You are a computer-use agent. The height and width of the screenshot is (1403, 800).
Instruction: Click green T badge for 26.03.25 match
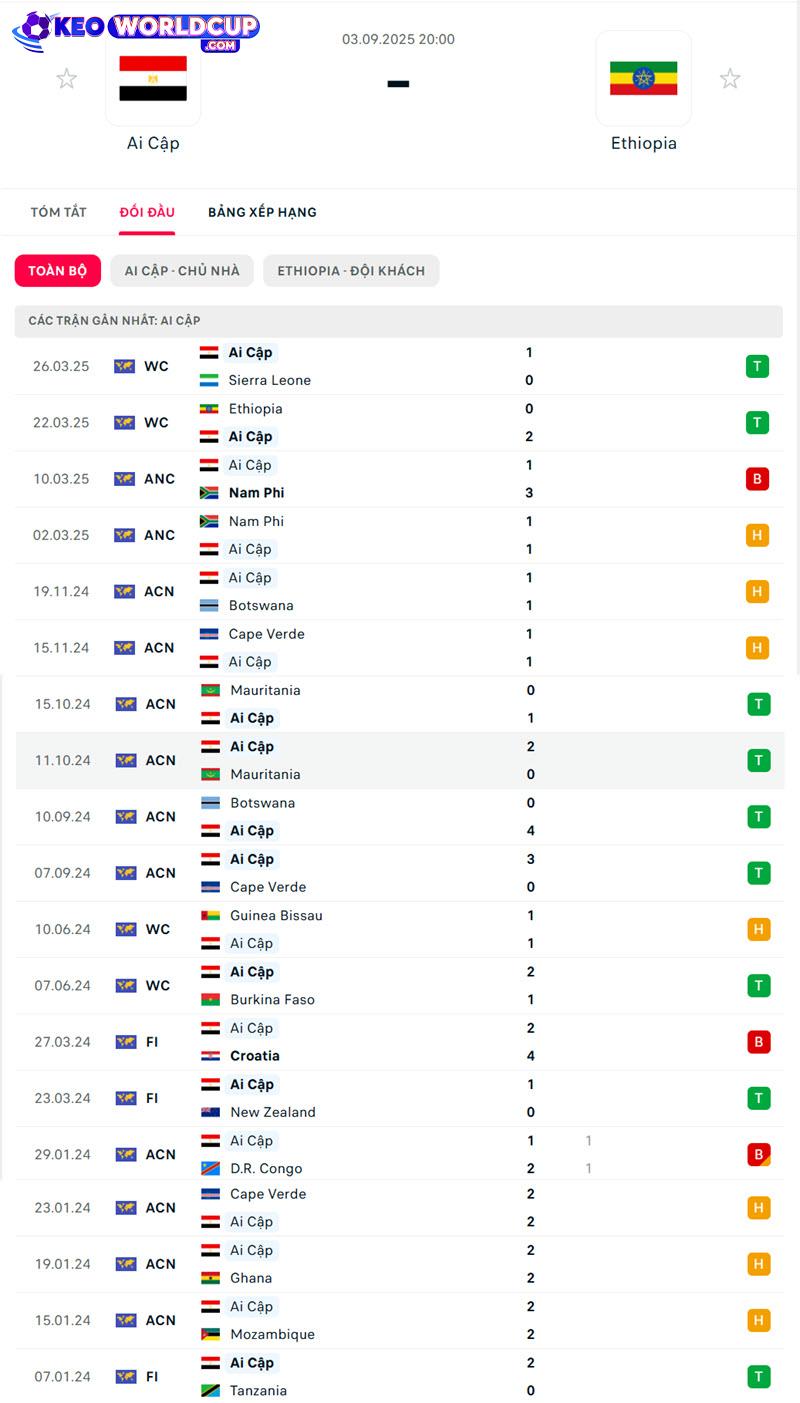point(757,366)
